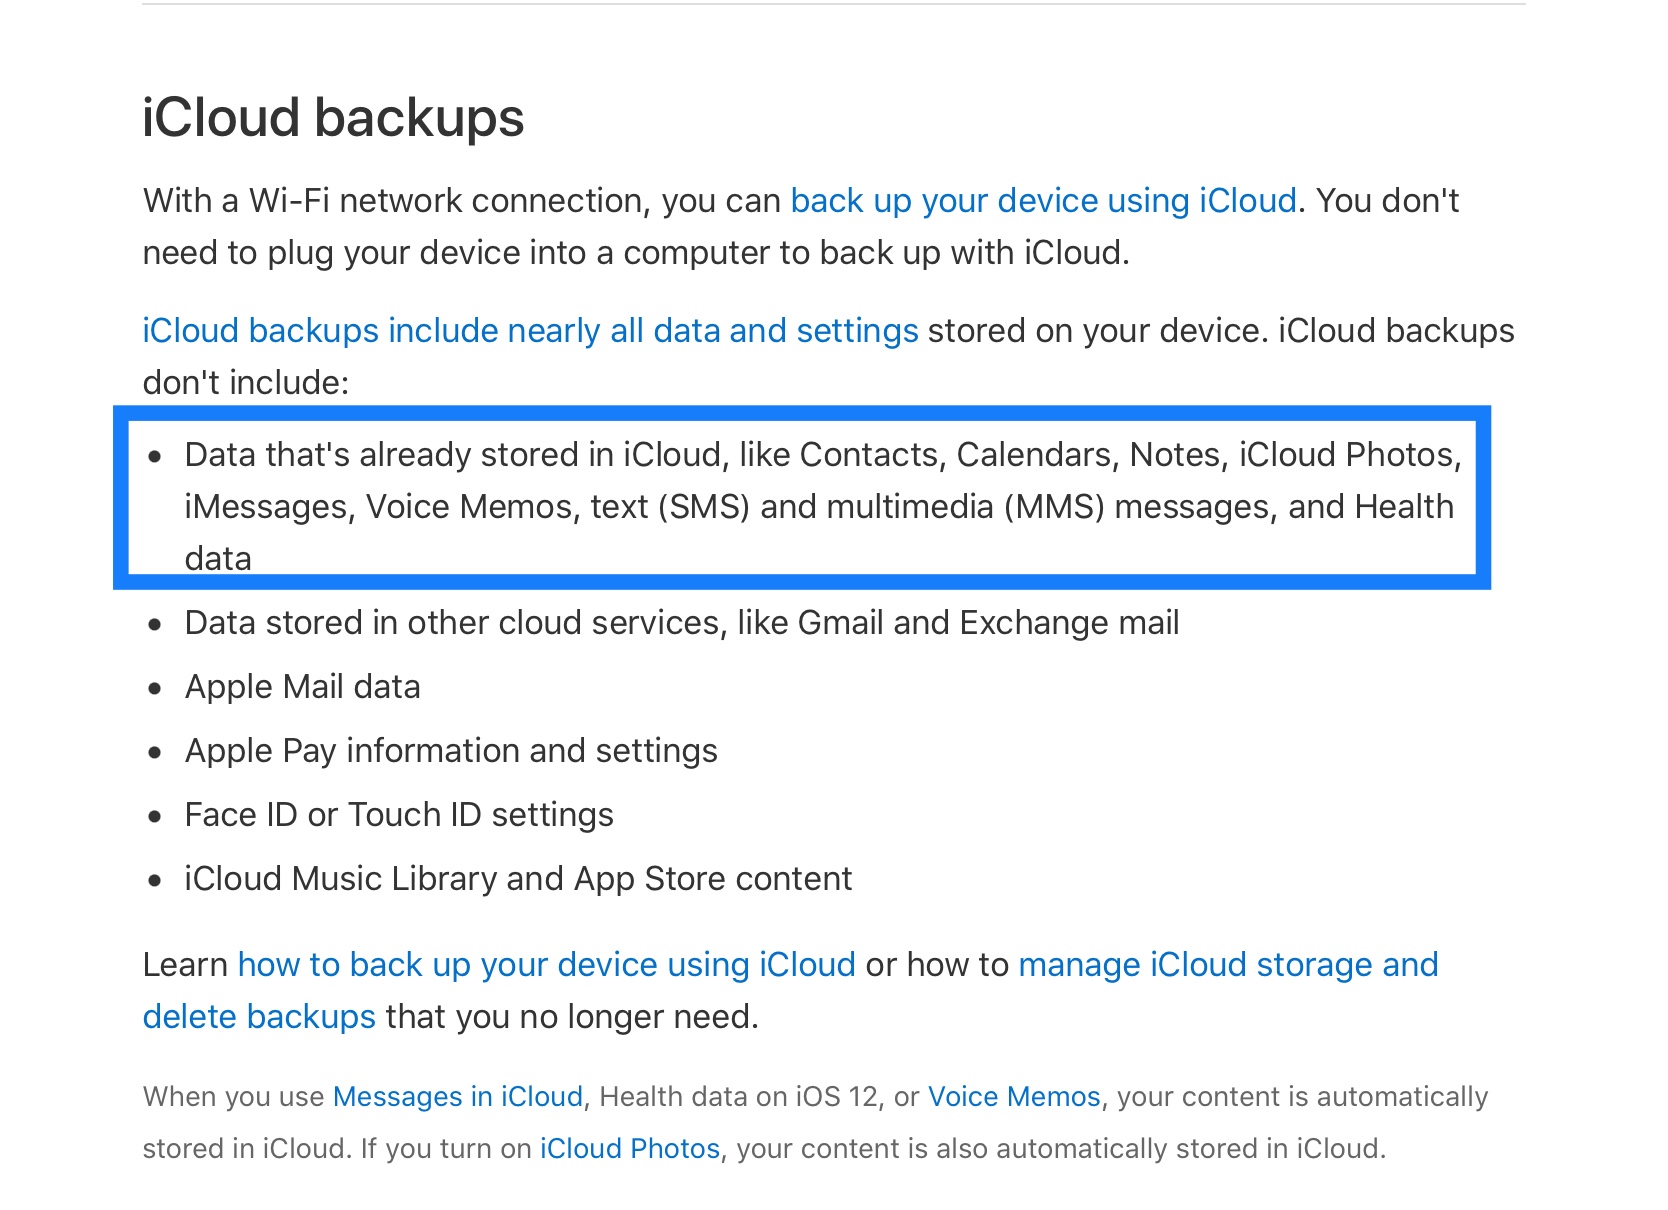
Task: Select 'Face ID or Touch ID settings' bullet
Action: tap(399, 815)
